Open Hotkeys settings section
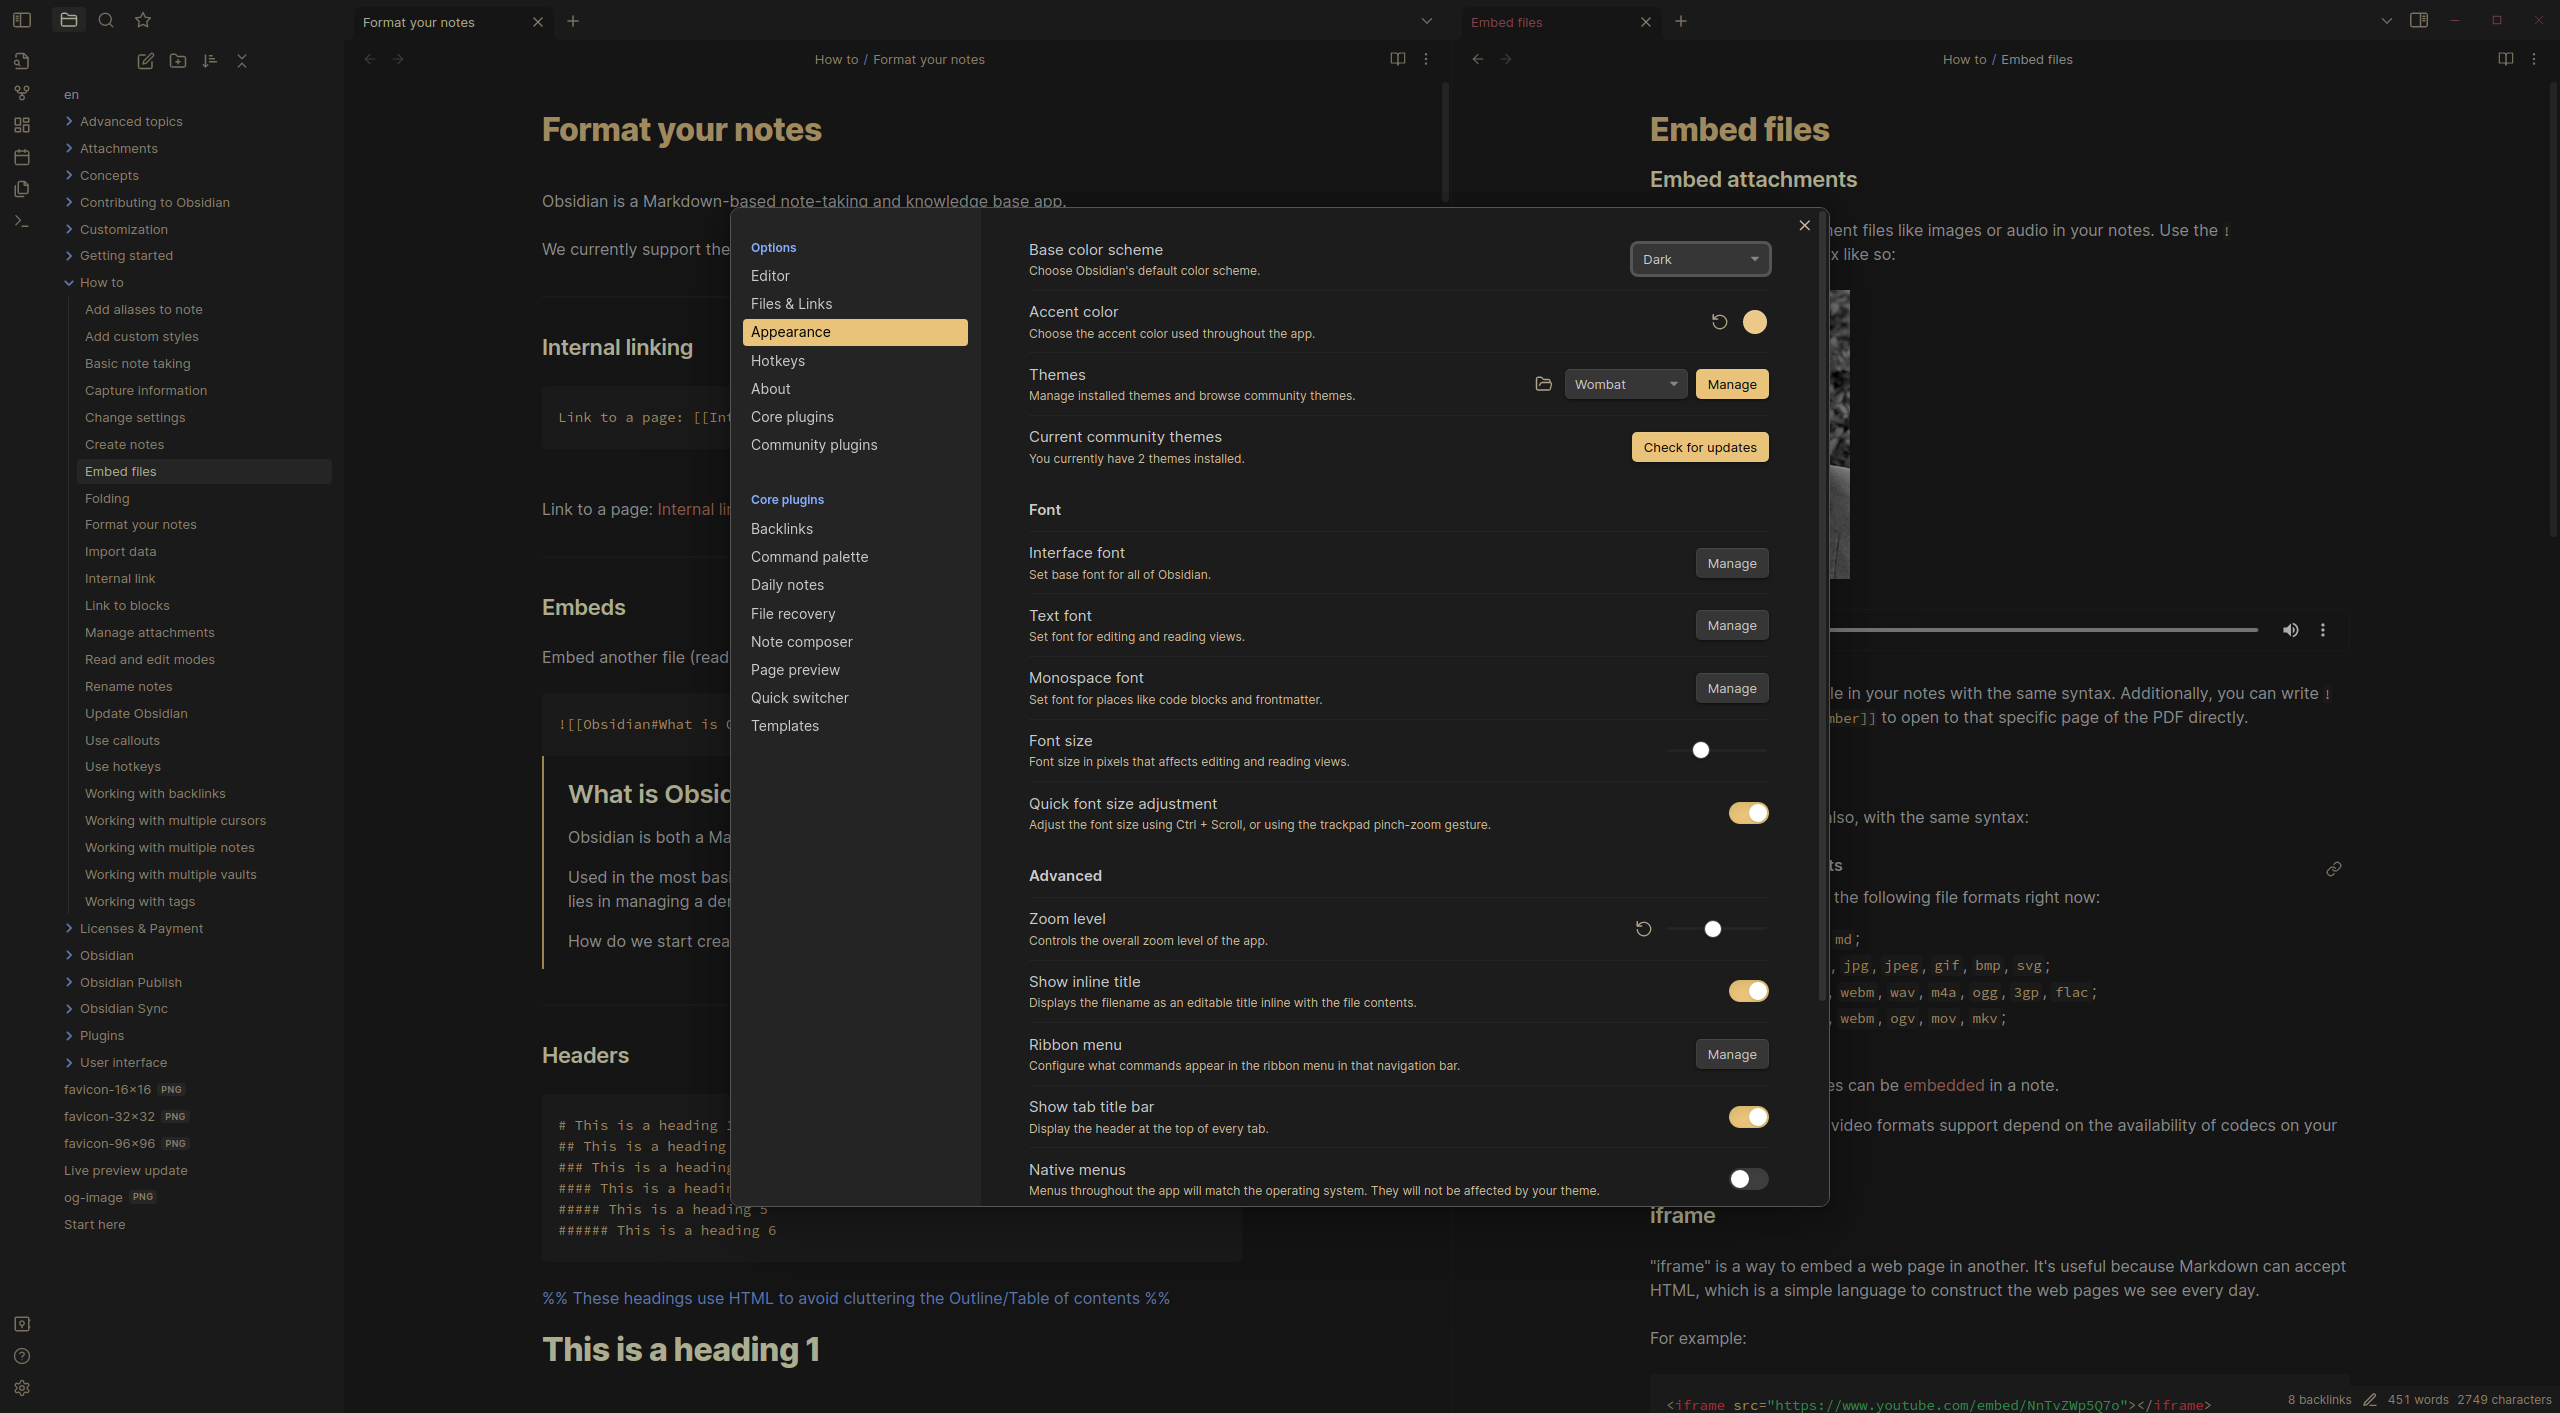The height and width of the screenshot is (1413, 2560). pos(855,361)
